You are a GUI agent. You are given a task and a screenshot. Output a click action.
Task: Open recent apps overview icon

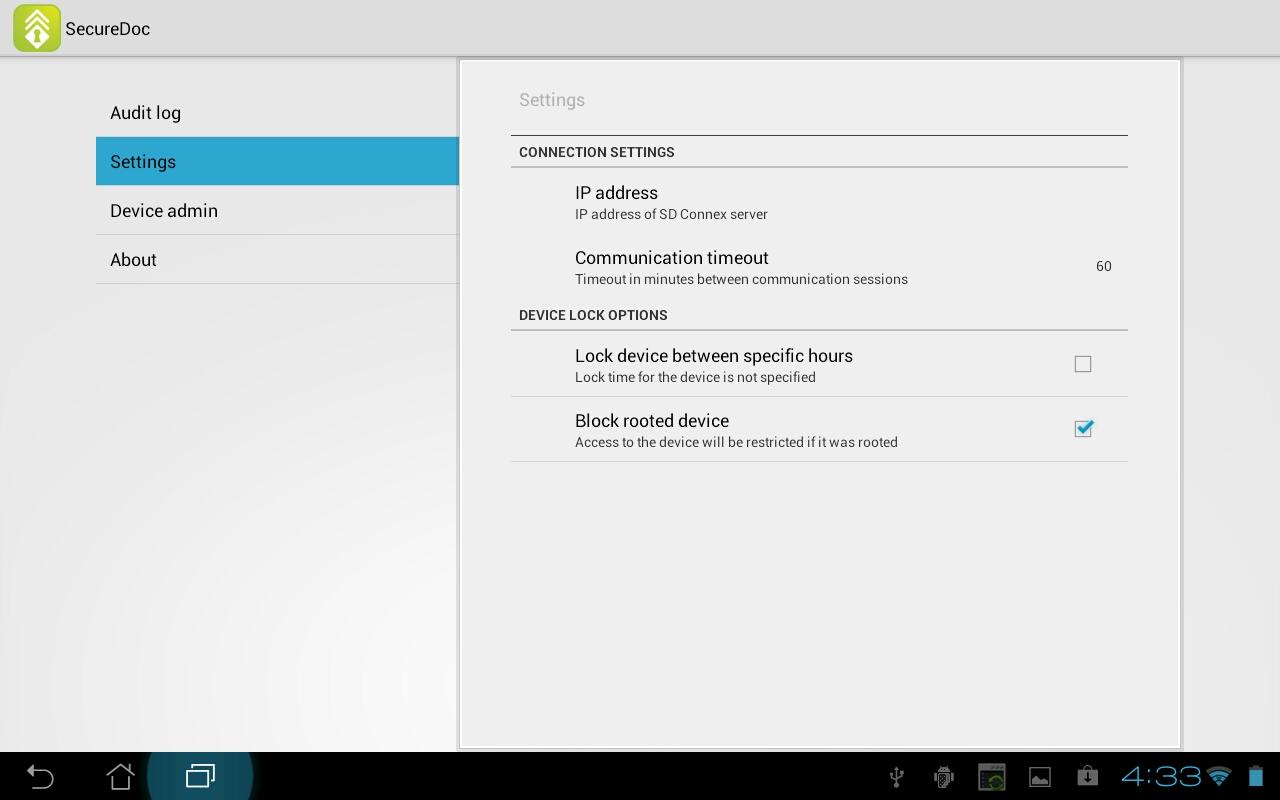[x=200, y=776]
